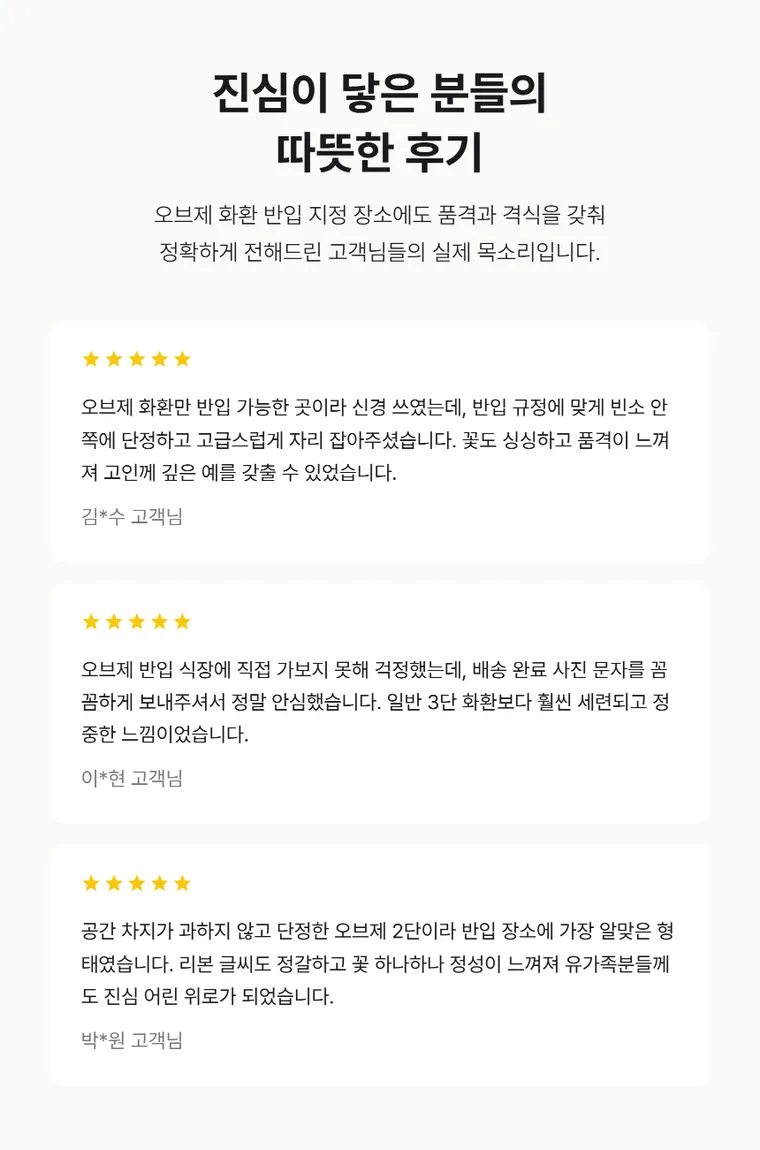Viewport: 760px width, 1150px height.
Task: Select the heading 진심이 닿은 분들의
Action: (379, 93)
